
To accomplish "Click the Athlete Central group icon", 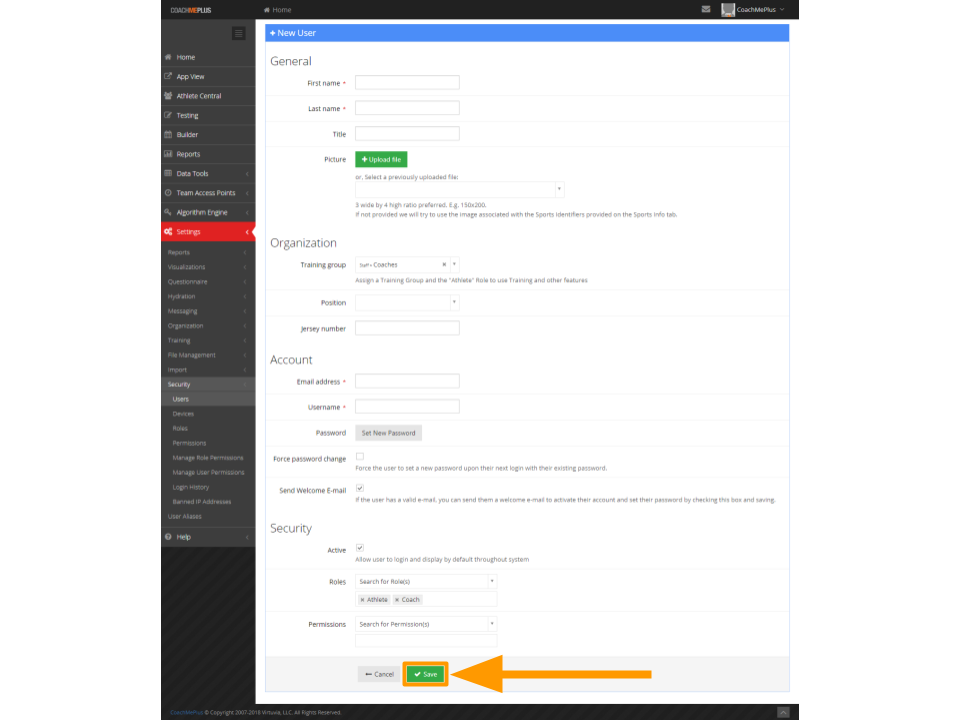I will 168,96.
